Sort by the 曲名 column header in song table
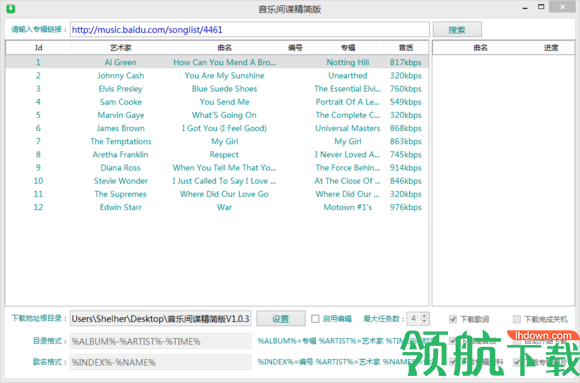Viewport: 580px width, 383px height. click(x=224, y=48)
